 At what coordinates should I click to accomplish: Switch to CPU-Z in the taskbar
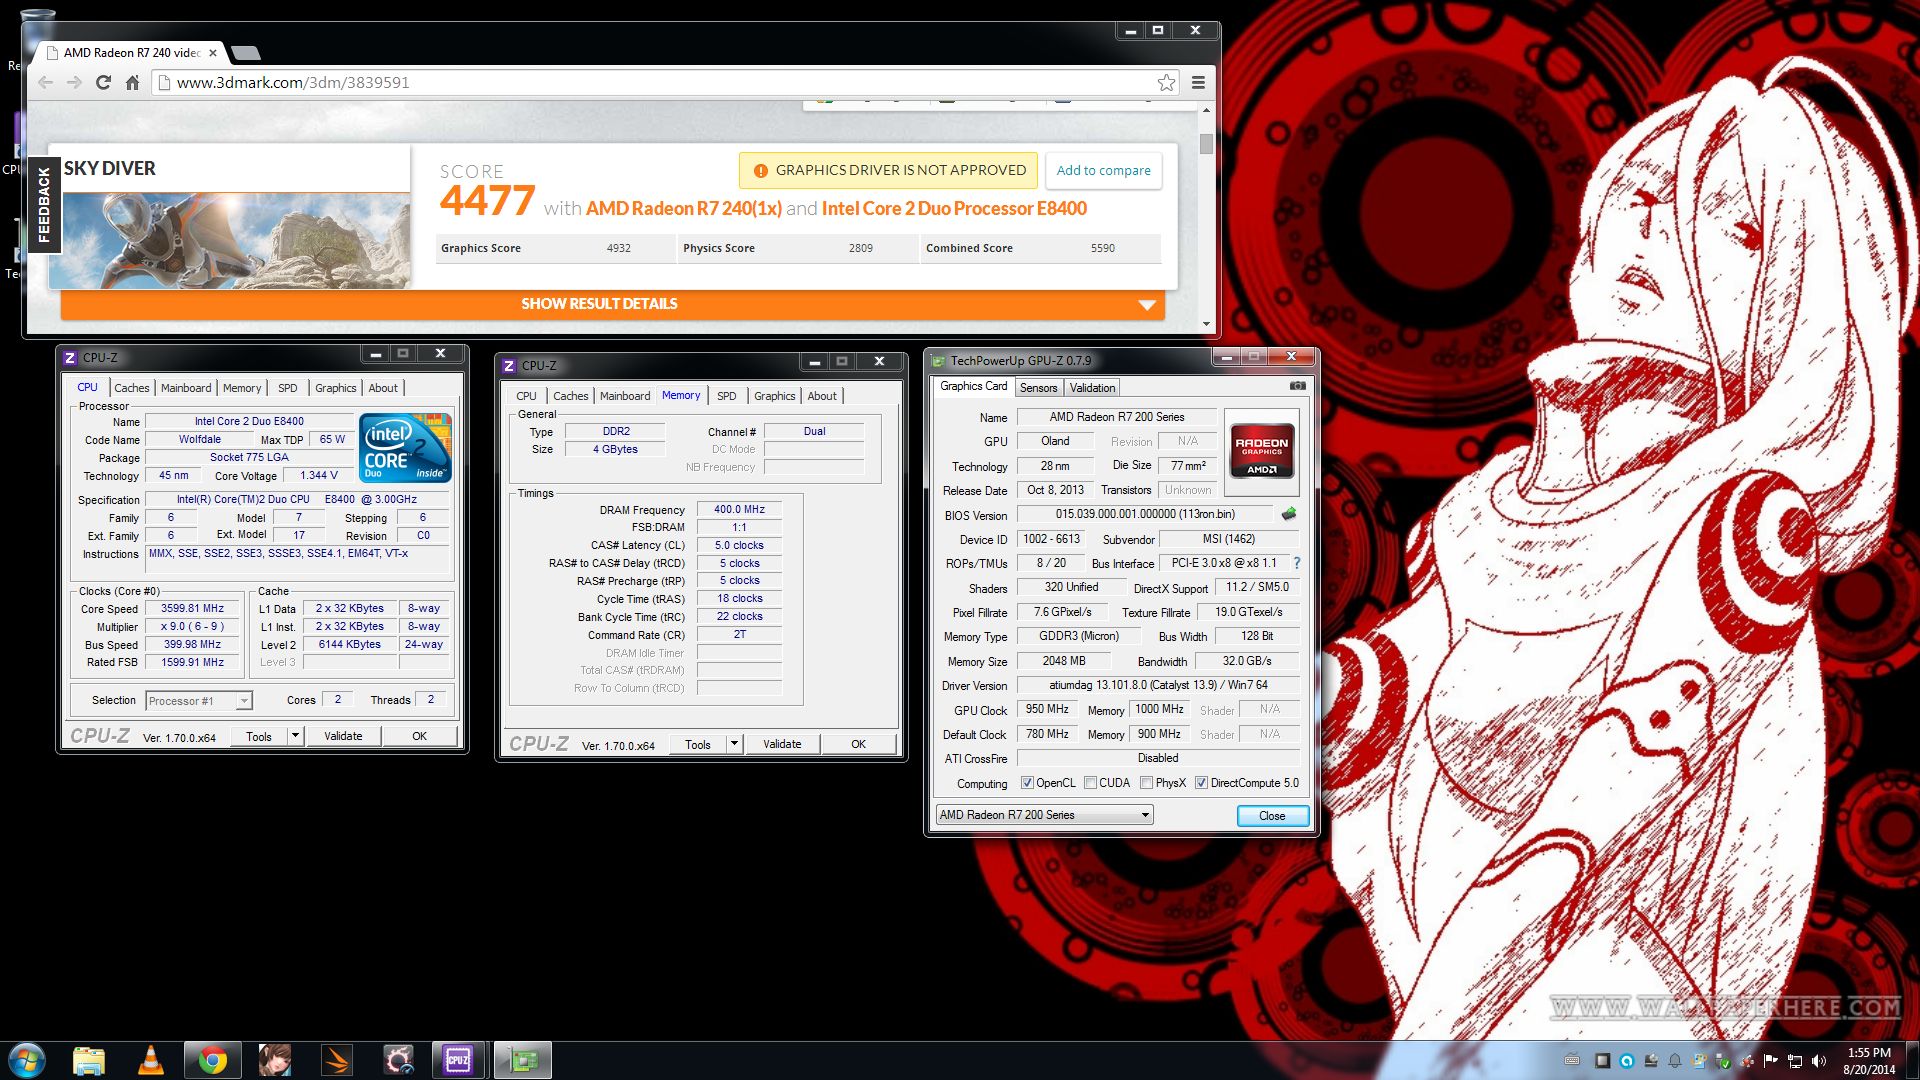pyautogui.click(x=459, y=1060)
